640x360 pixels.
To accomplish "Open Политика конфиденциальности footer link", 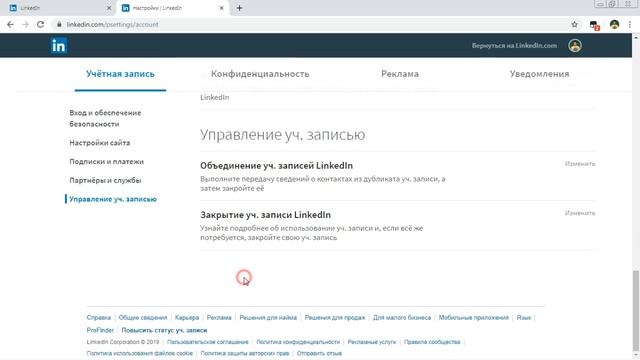I will click(x=298, y=342).
